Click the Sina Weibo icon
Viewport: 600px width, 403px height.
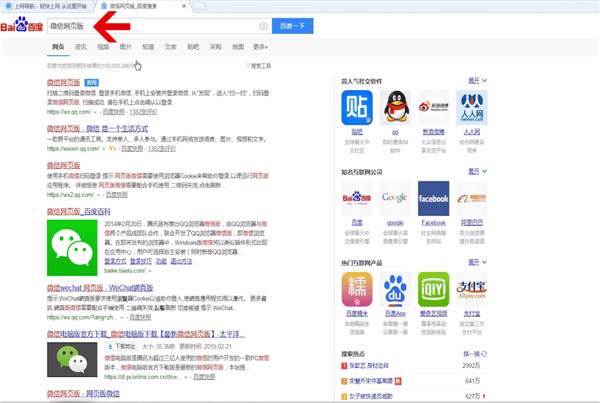(x=433, y=108)
